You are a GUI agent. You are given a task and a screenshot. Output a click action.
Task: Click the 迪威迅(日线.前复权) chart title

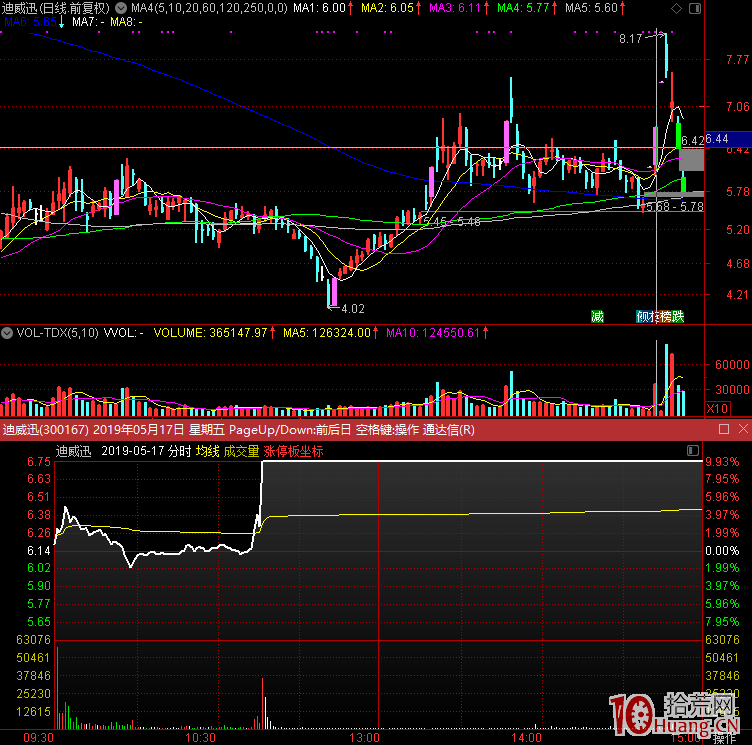(56, 8)
